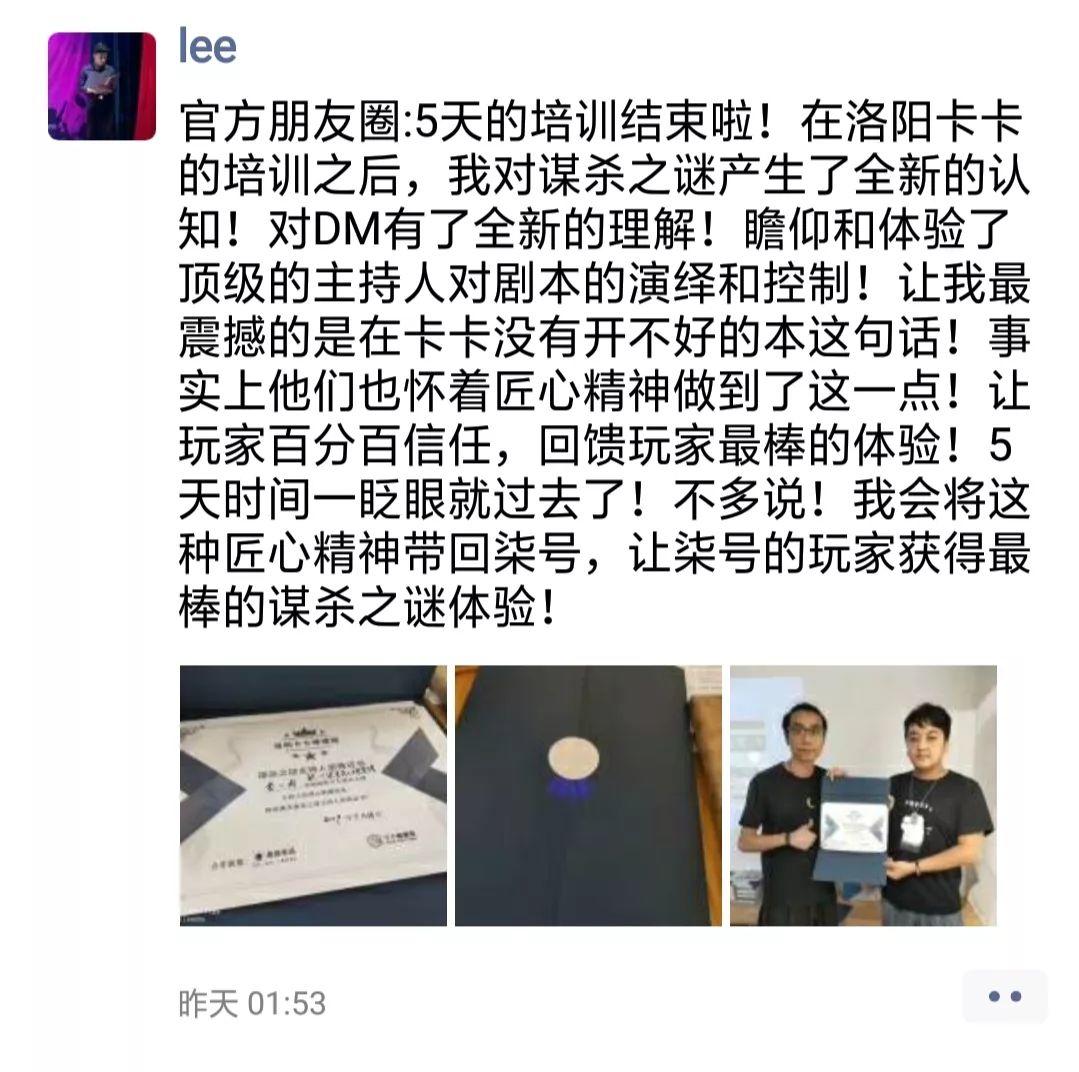Click the round silver seal in middle photo
This screenshot has width=1079, height=1072.
pos(573,759)
